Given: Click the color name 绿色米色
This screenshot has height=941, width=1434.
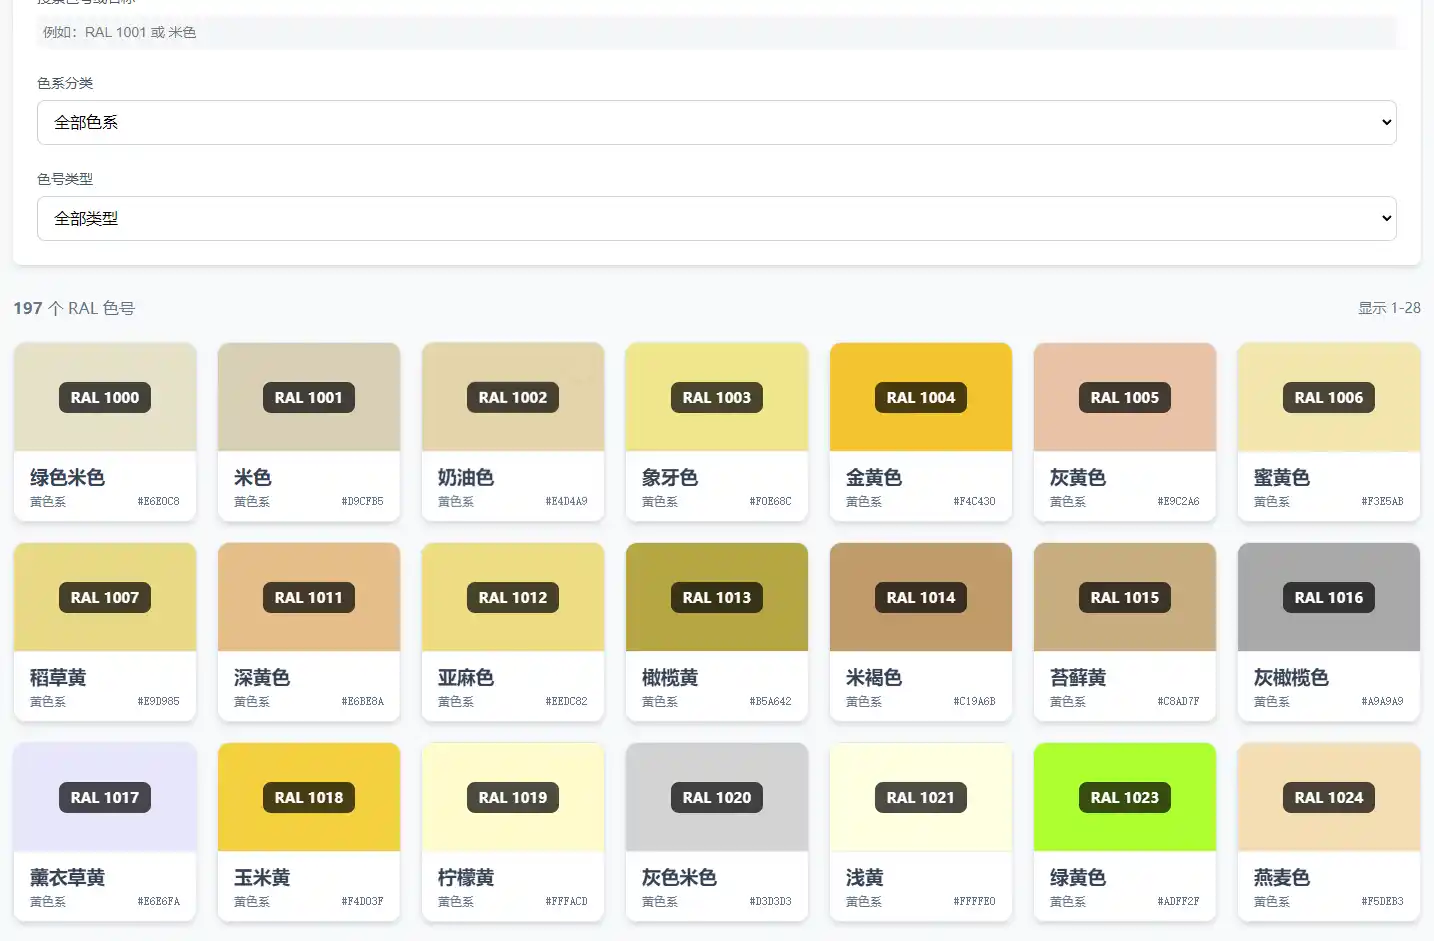Looking at the screenshot, I should [x=67, y=478].
